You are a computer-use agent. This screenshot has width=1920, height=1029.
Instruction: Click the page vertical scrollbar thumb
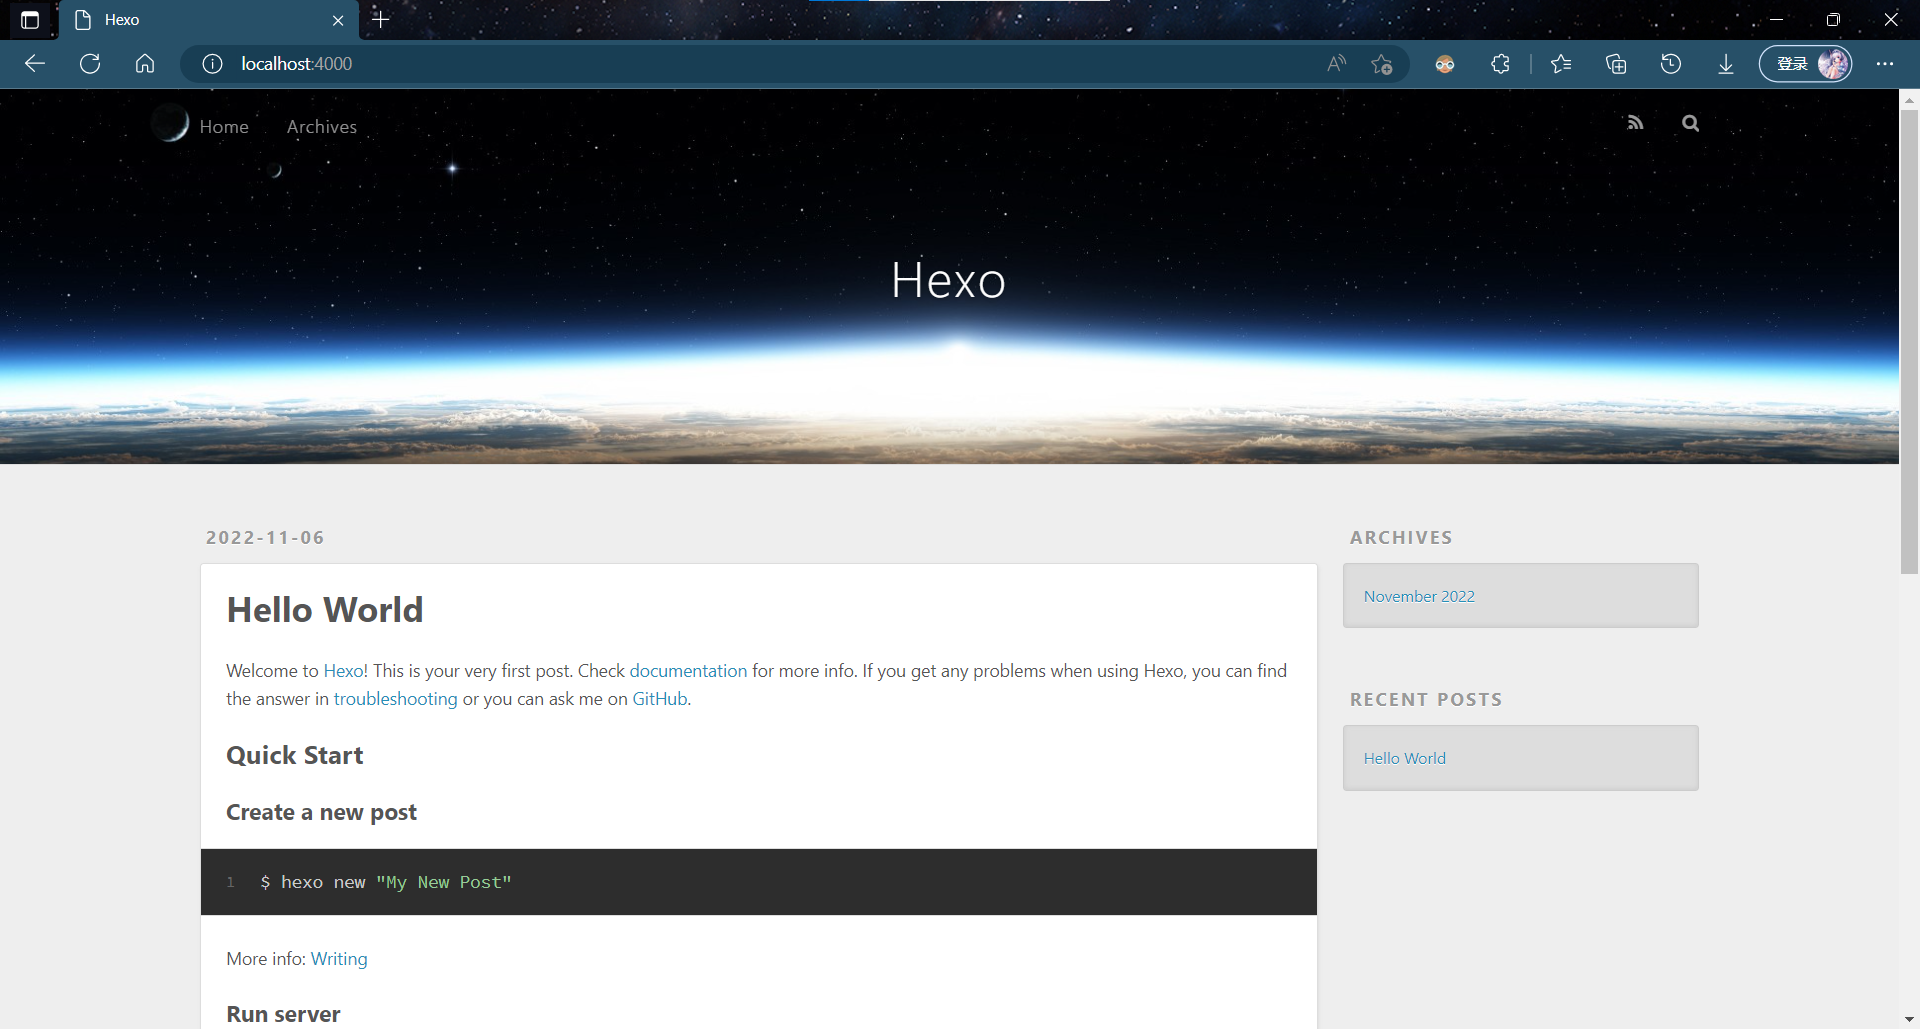[x=1909, y=340]
